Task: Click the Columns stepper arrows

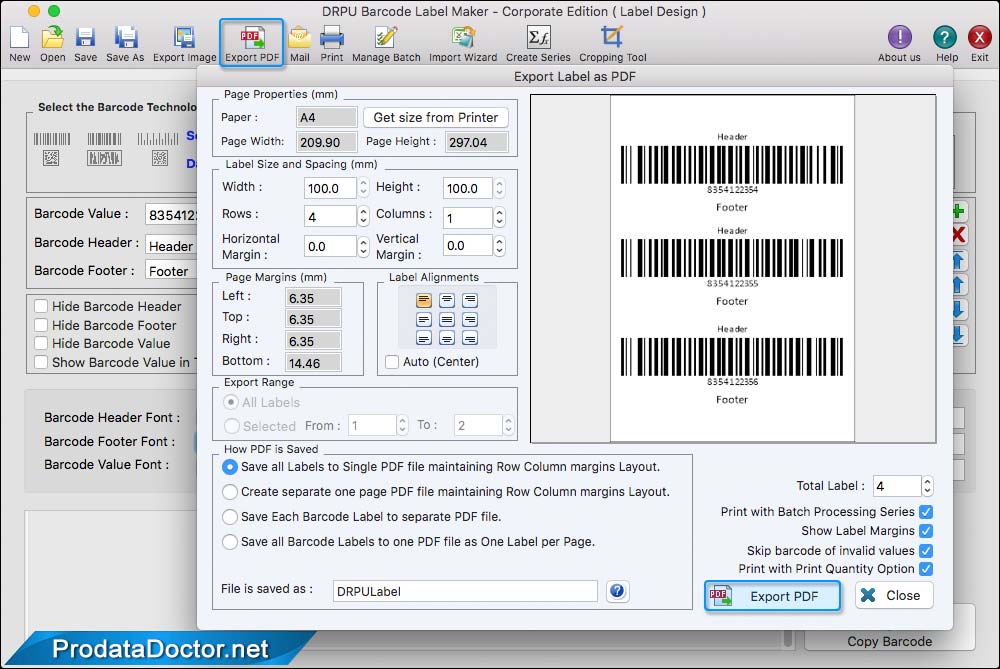Action: tap(499, 217)
